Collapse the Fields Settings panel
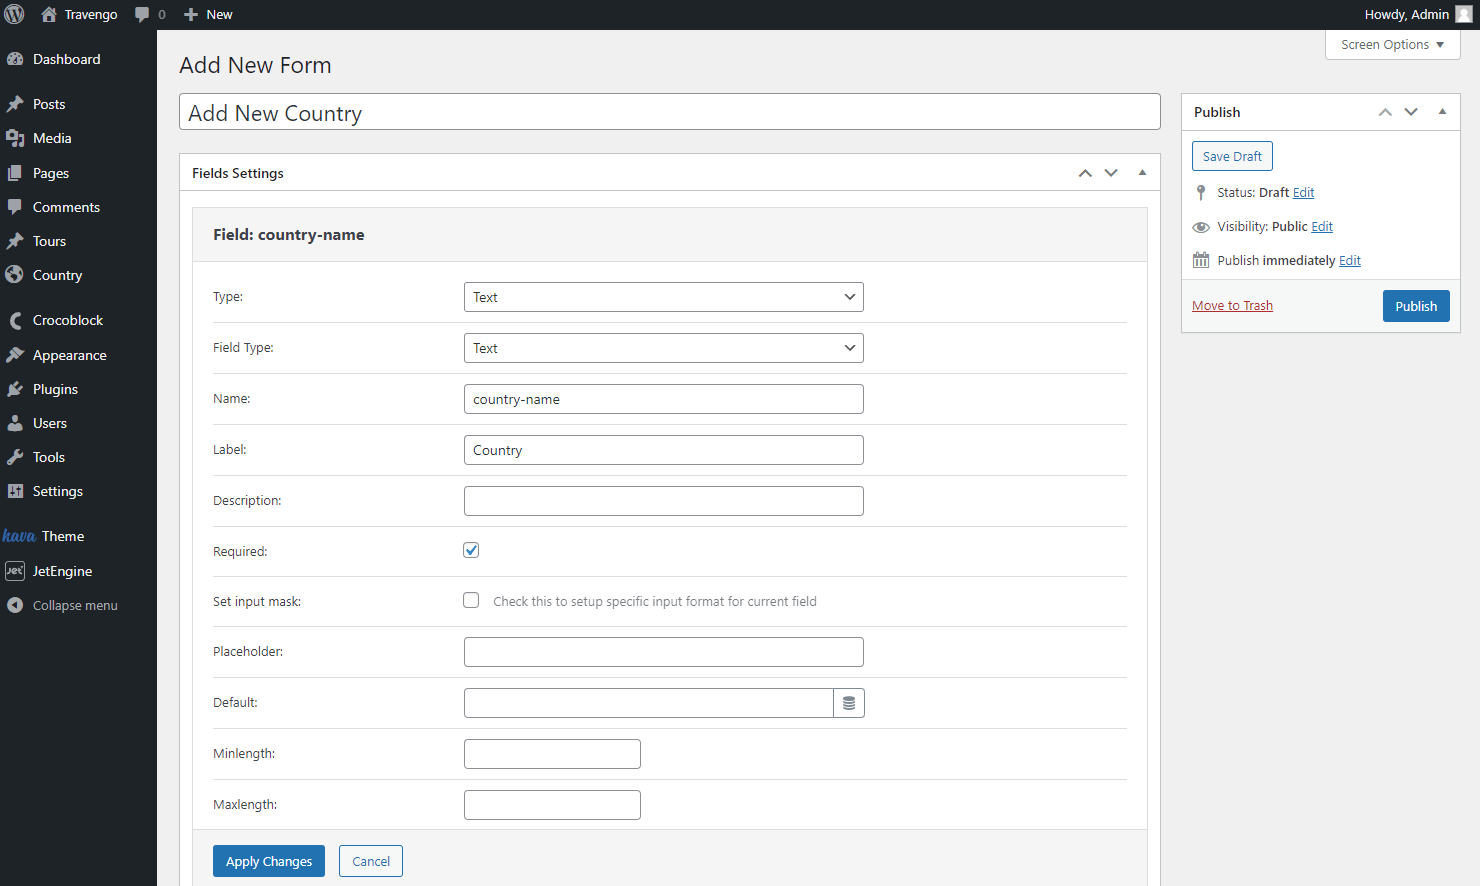The image size is (1480, 886). [x=1142, y=173]
